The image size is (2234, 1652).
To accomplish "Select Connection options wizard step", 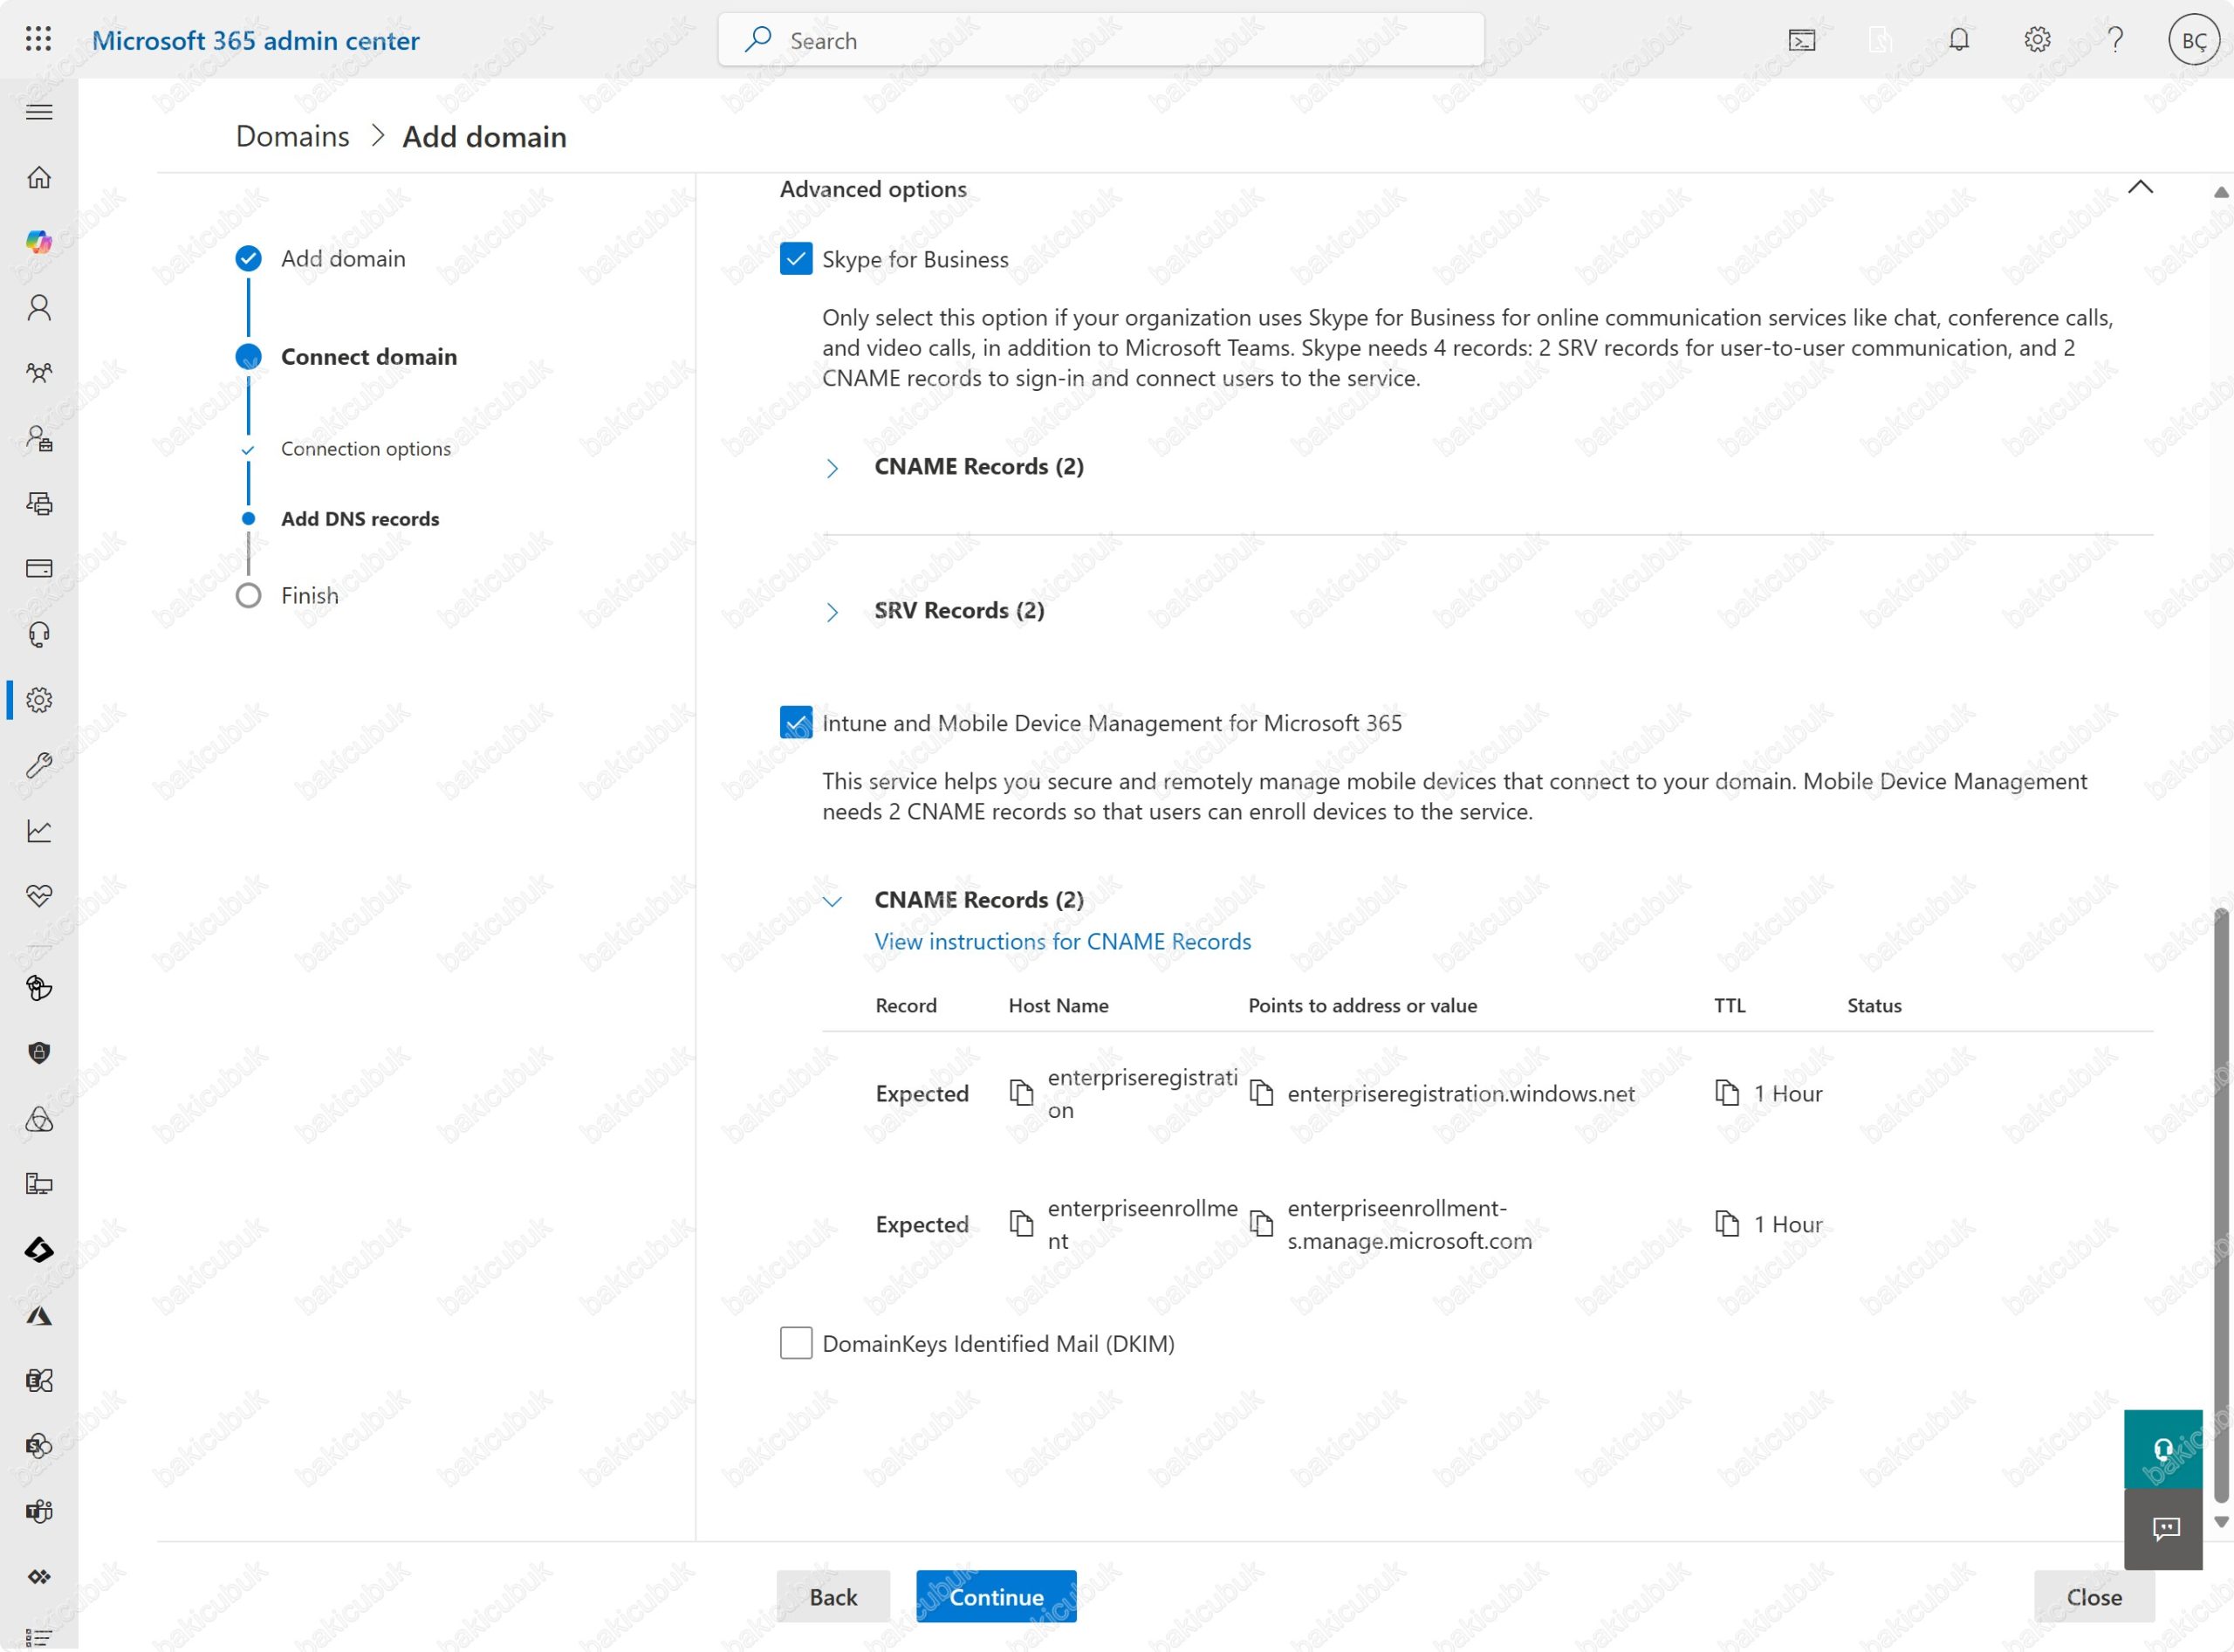I will [365, 449].
